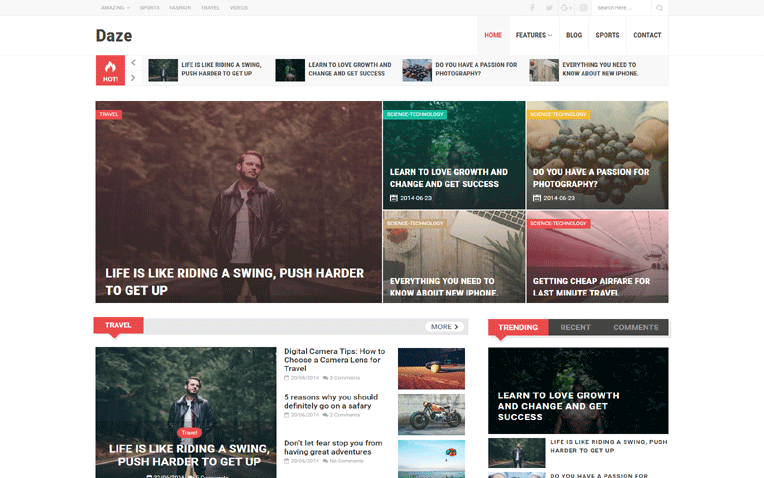The image size is (764, 478).
Task: Expand the Amazing dropdown in top bar
Action: coord(115,8)
